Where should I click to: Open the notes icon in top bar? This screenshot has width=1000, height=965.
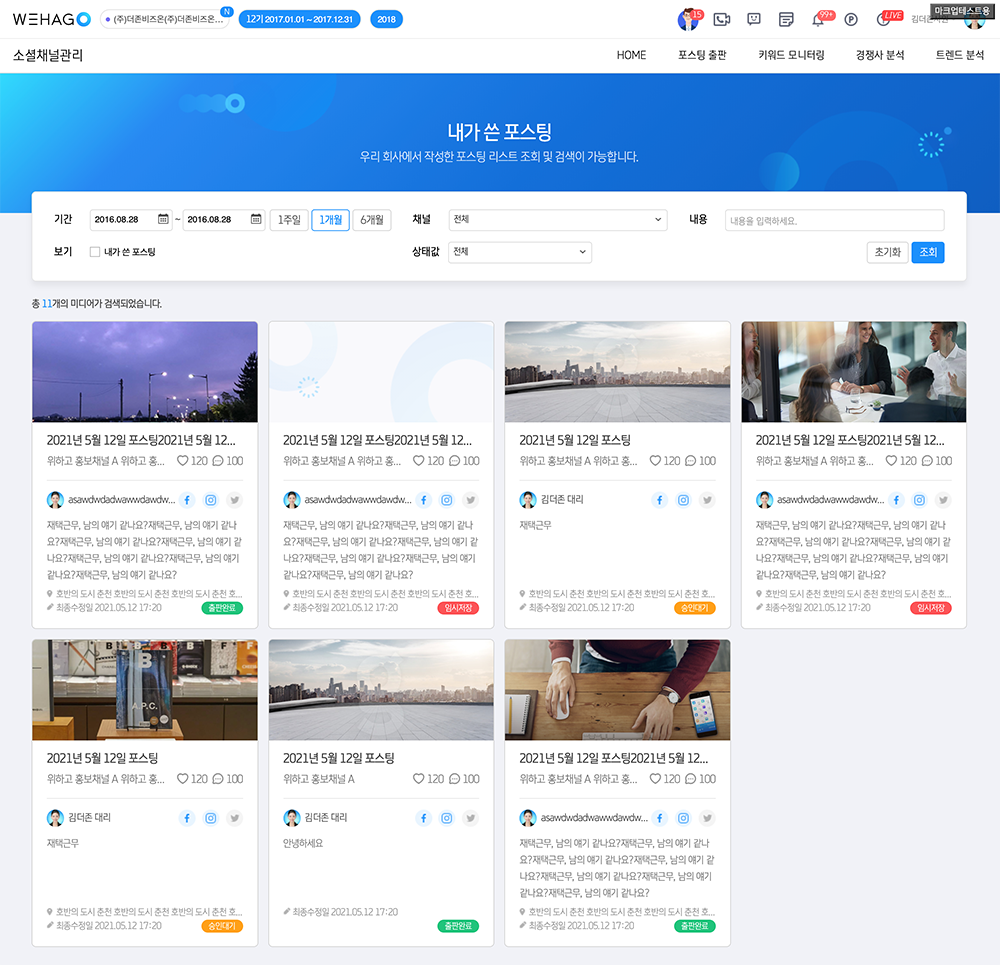tap(786, 19)
